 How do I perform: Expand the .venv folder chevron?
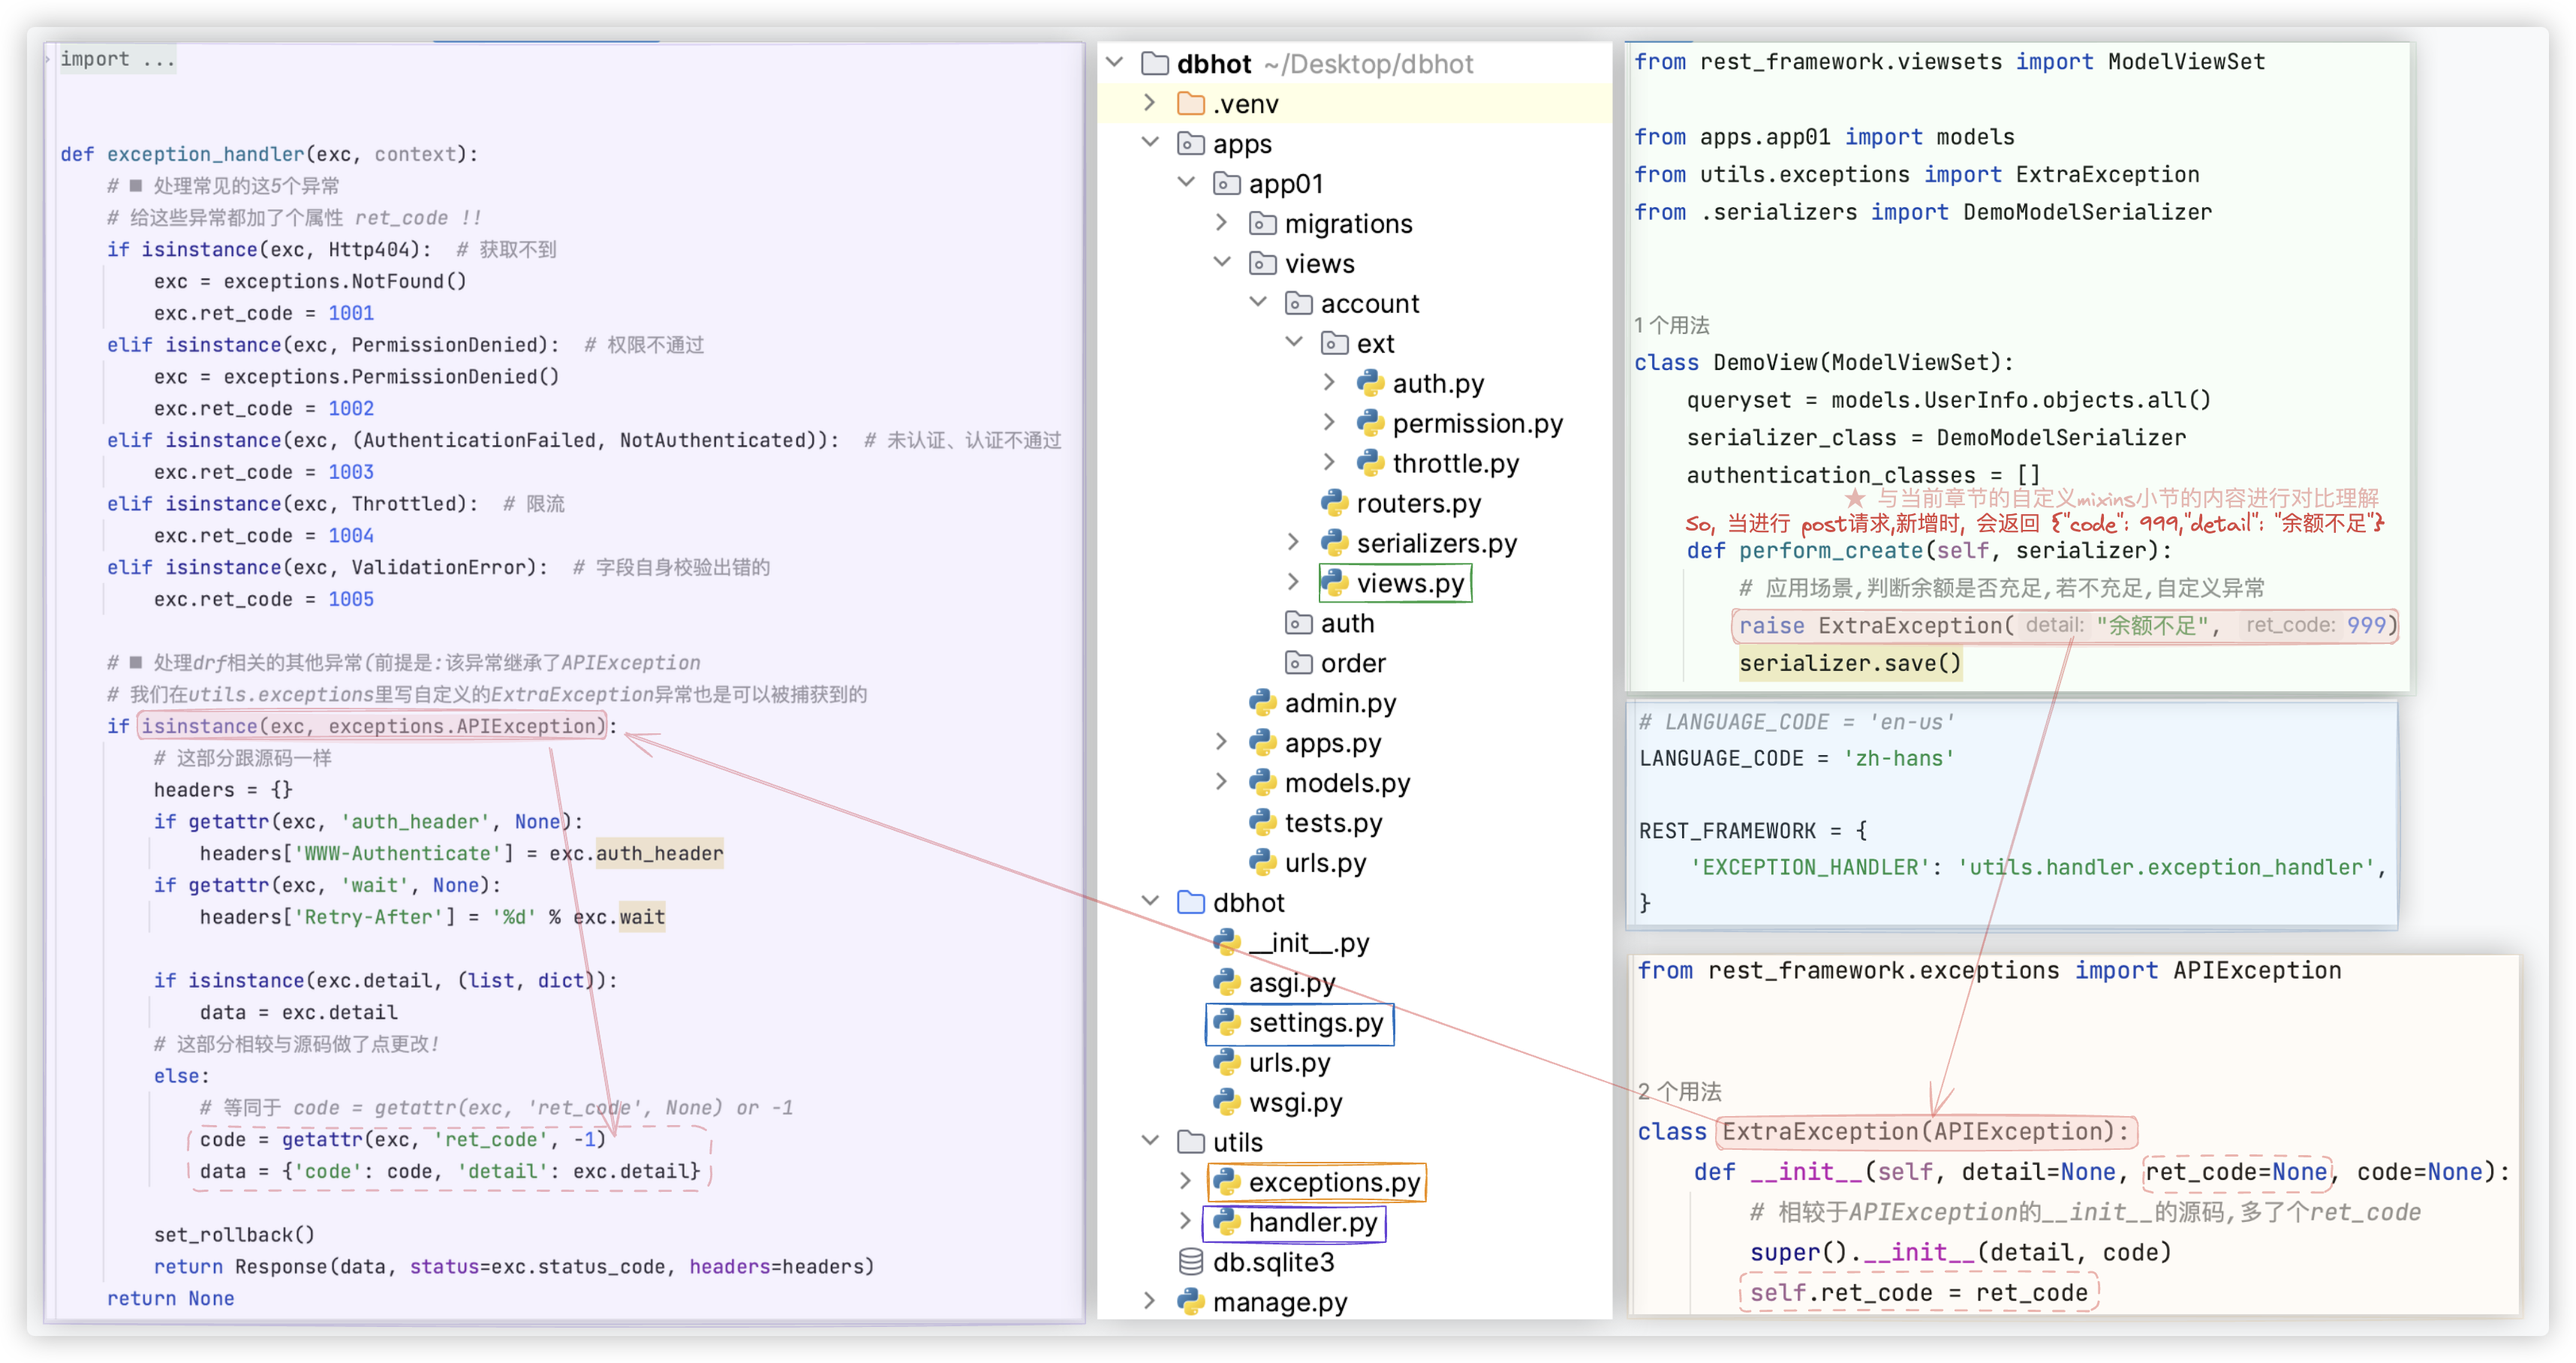[1150, 103]
